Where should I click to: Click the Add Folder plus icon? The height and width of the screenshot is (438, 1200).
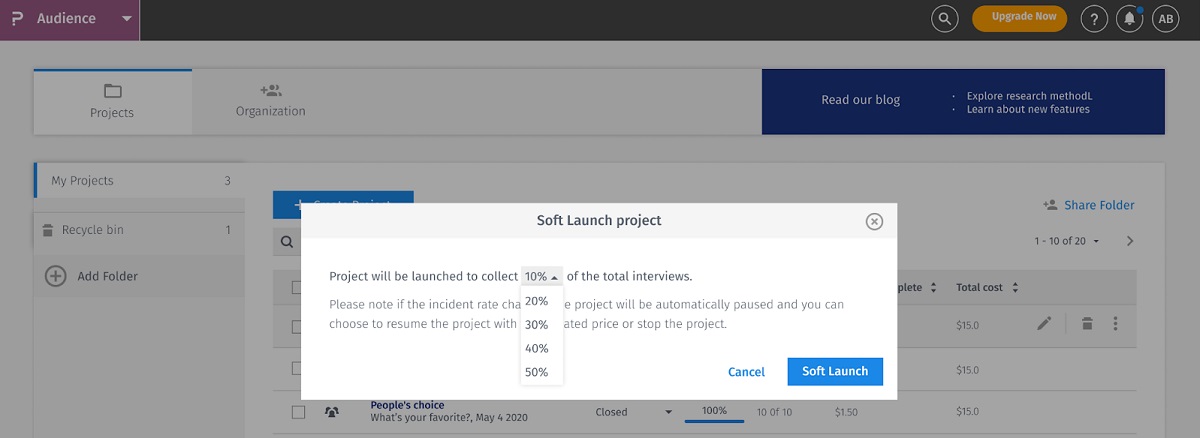coord(56,276)
